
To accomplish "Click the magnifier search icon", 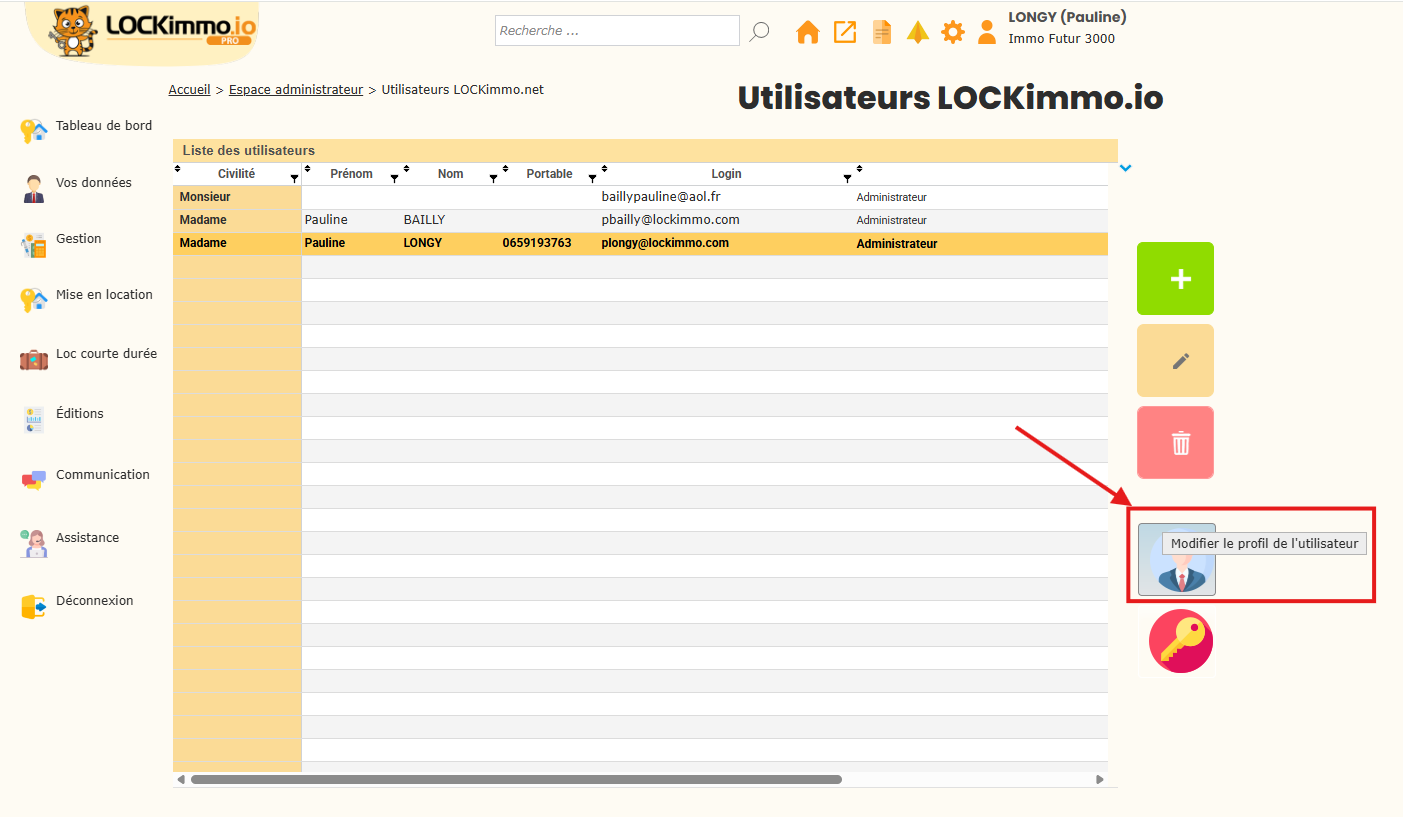I will tap(760, 32).
